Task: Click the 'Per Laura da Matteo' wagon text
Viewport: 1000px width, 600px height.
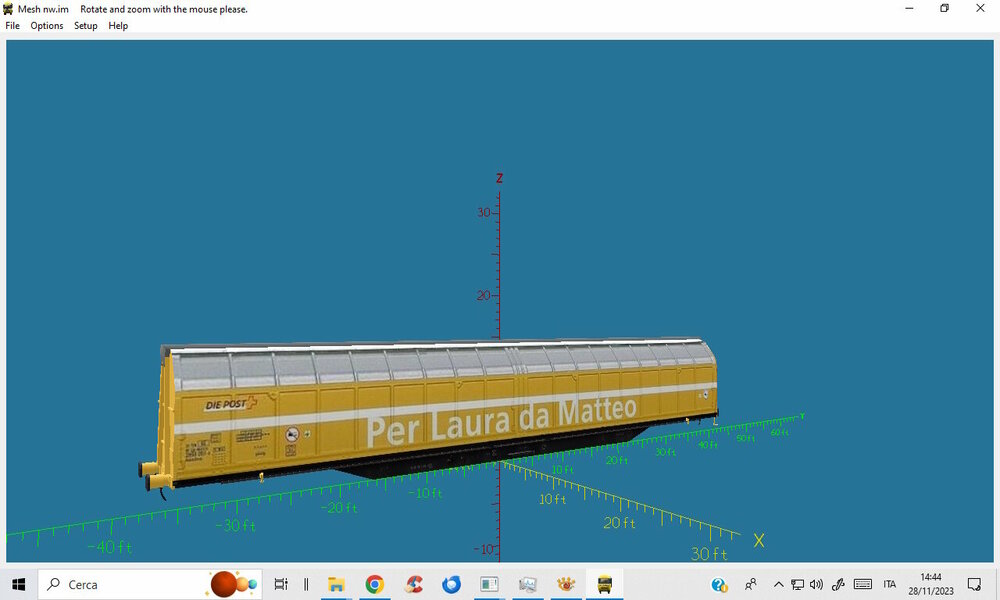Action: point(501,421)
